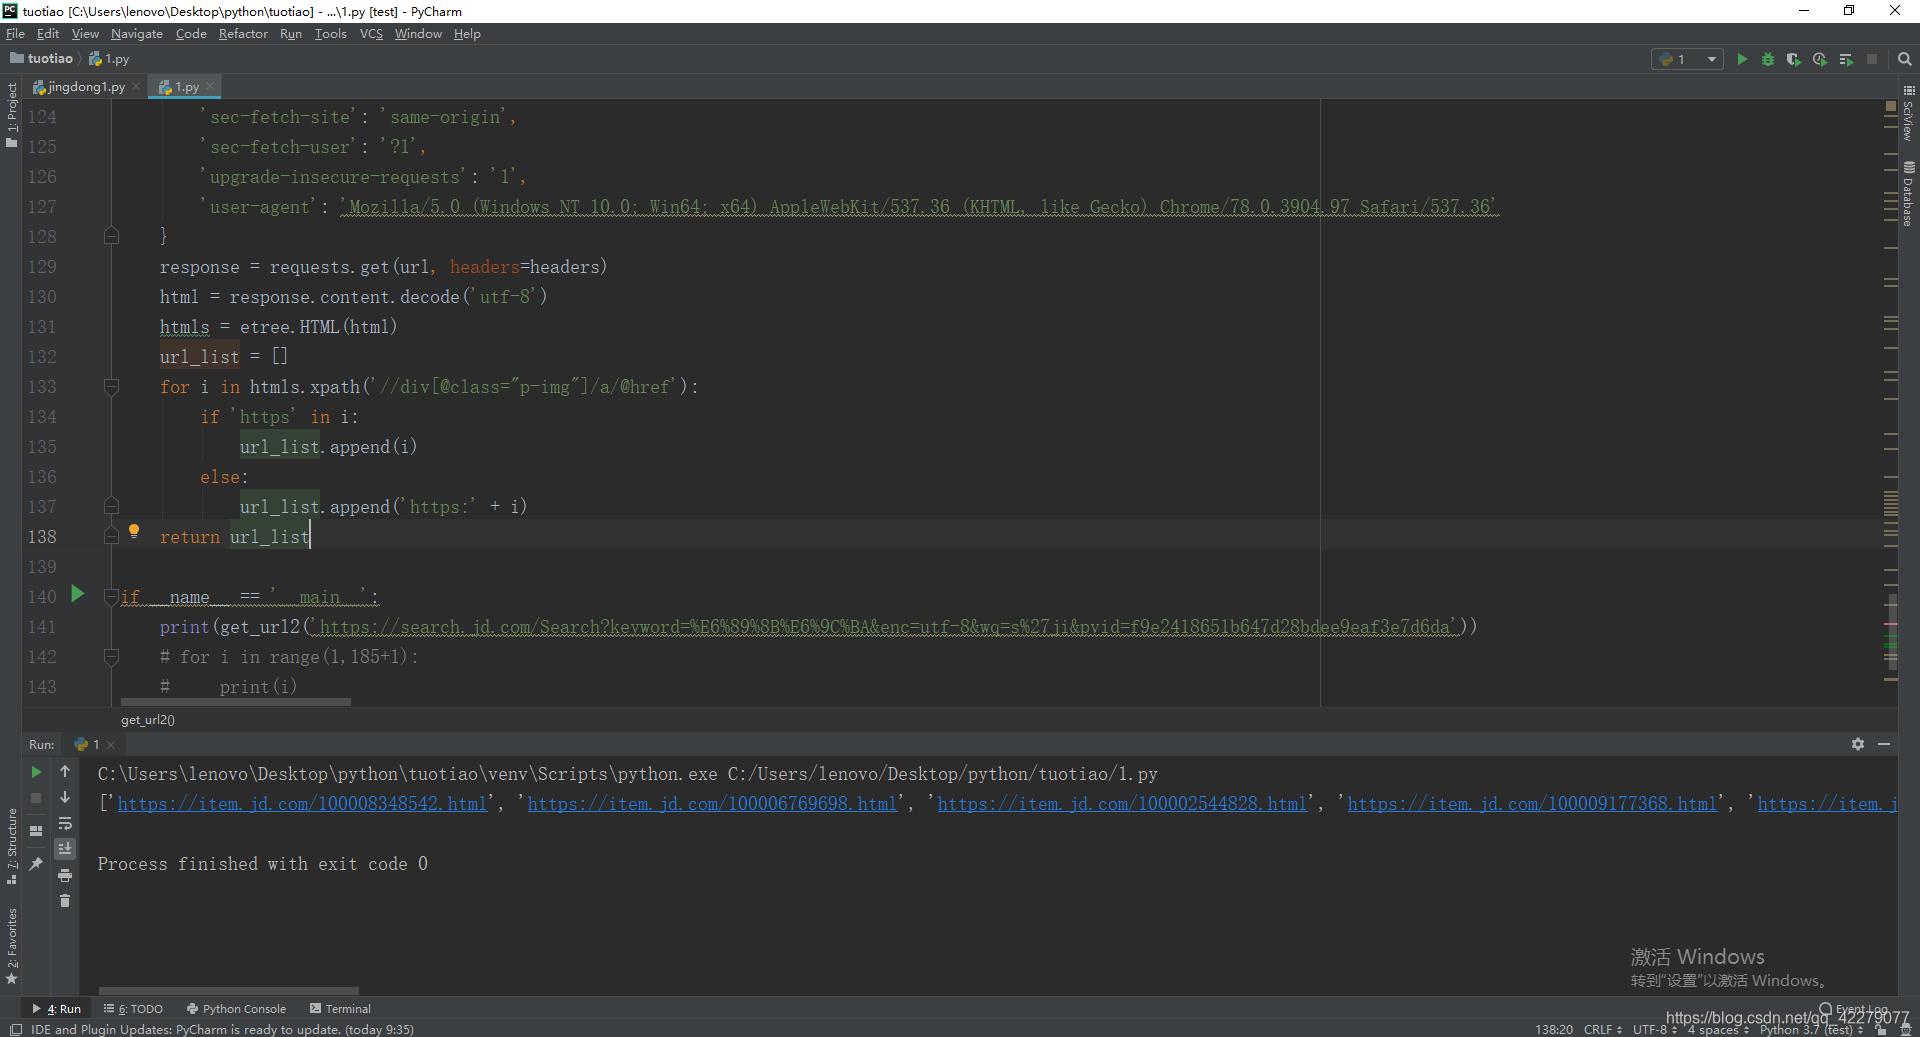Close the Run '1' tab
Viewport: 1920px width, 1037px height.
tap(111, 745)
